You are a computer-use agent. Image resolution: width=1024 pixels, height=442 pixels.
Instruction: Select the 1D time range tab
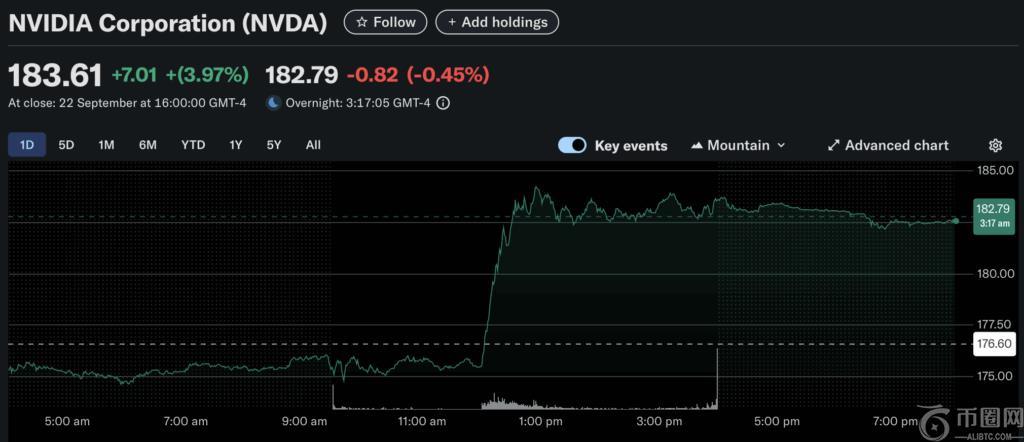[27, 145]
